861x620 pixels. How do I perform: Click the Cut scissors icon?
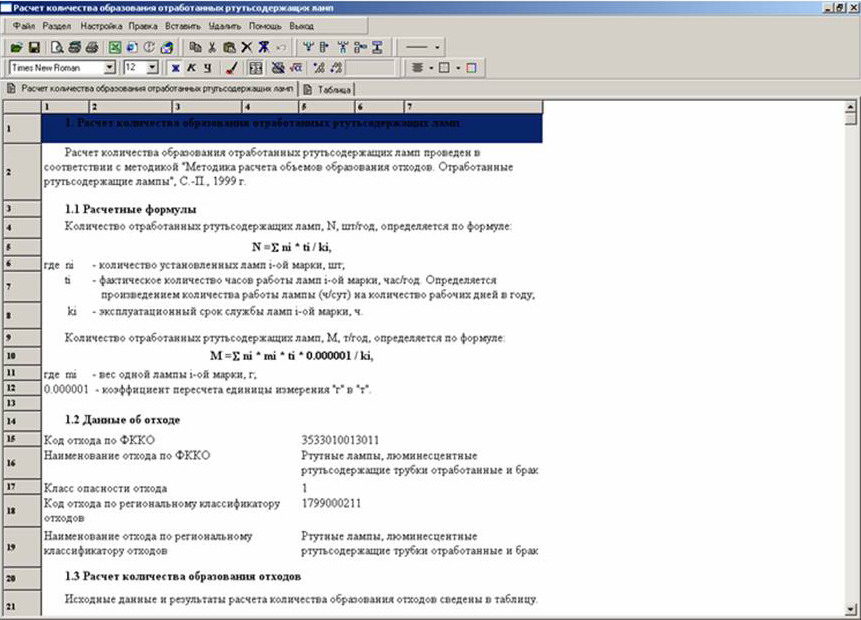[212, 47]
